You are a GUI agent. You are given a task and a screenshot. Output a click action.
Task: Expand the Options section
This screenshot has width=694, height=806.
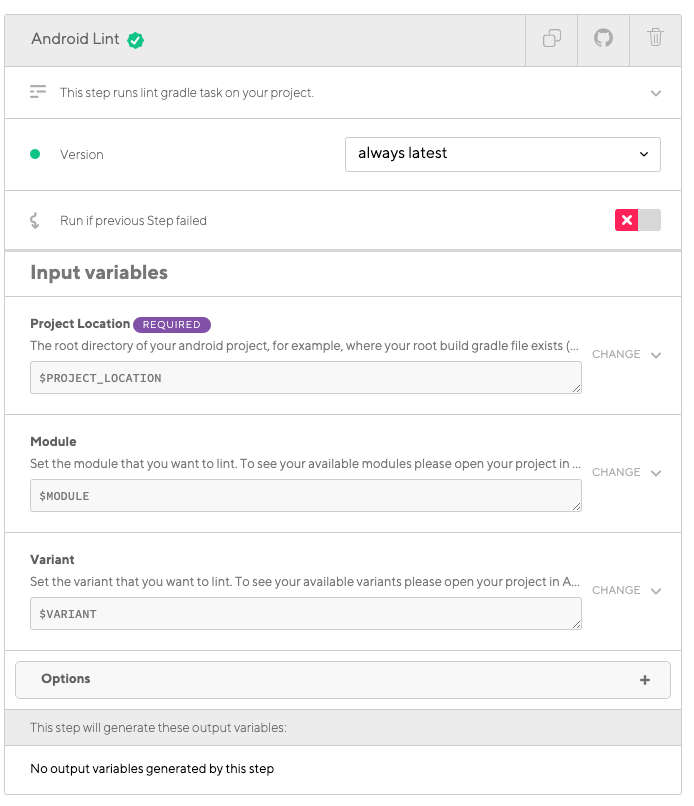[x=342, y=679]
